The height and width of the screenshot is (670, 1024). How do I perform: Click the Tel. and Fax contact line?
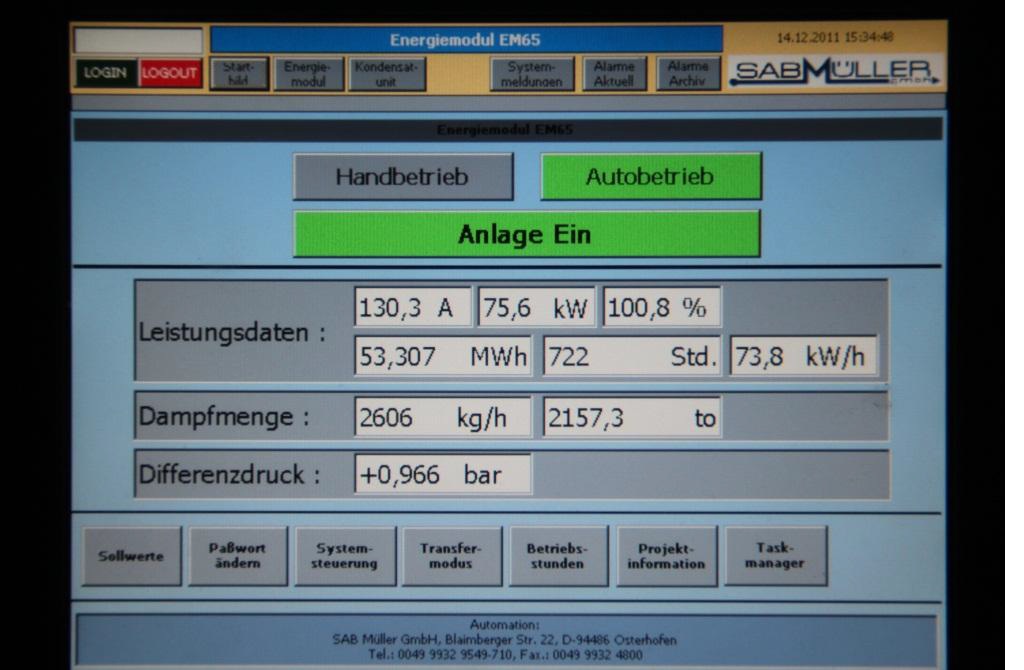(505, 654)
